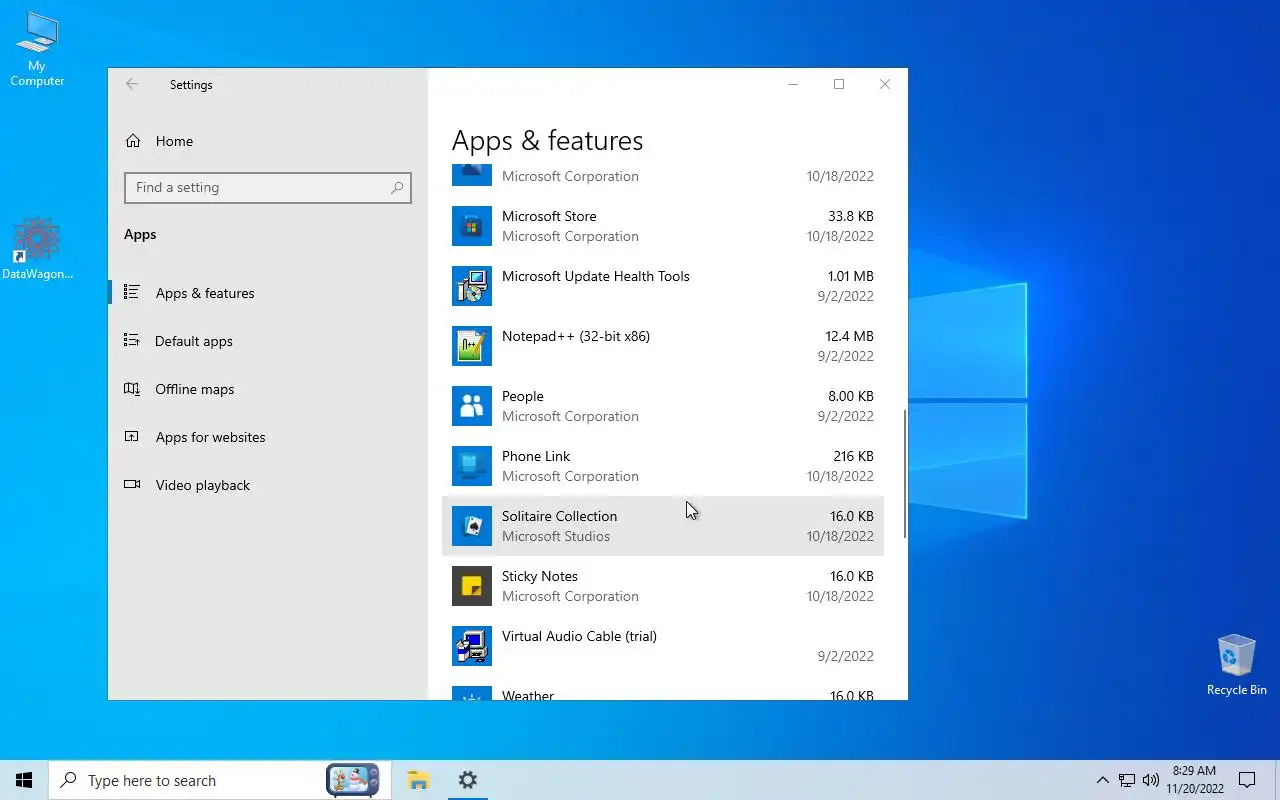Maximize the Settings window
This screenshot has width=1280, height=800.
pos(839,85)
